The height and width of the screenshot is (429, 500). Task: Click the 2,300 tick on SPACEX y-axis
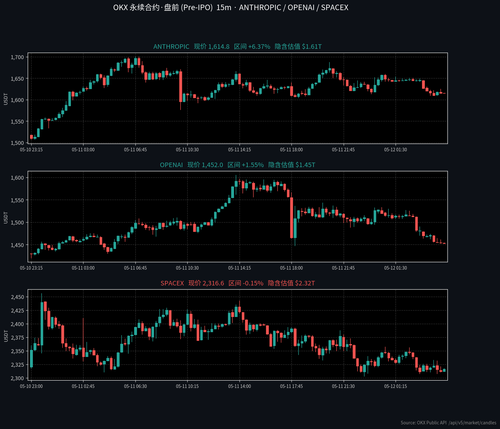point(17,378)
